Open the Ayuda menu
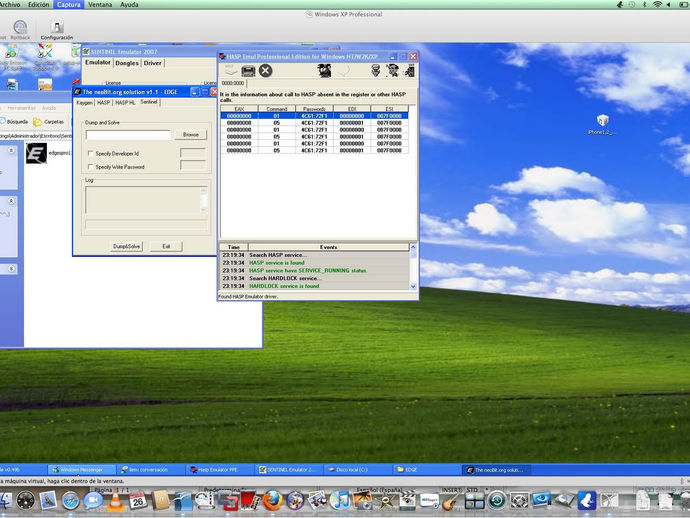The width and height of the screenshot is (690, 518). (129, 4)
